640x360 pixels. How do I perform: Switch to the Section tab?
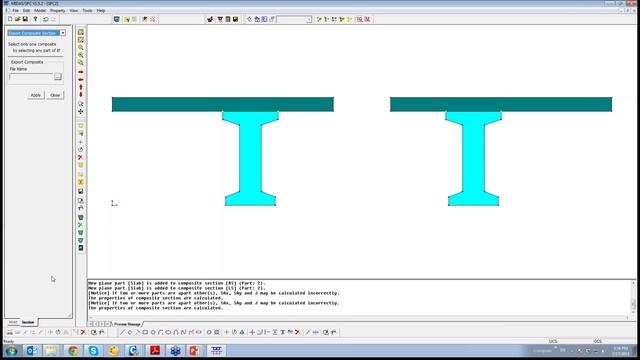pyautogui.click(x=28, y=322)
